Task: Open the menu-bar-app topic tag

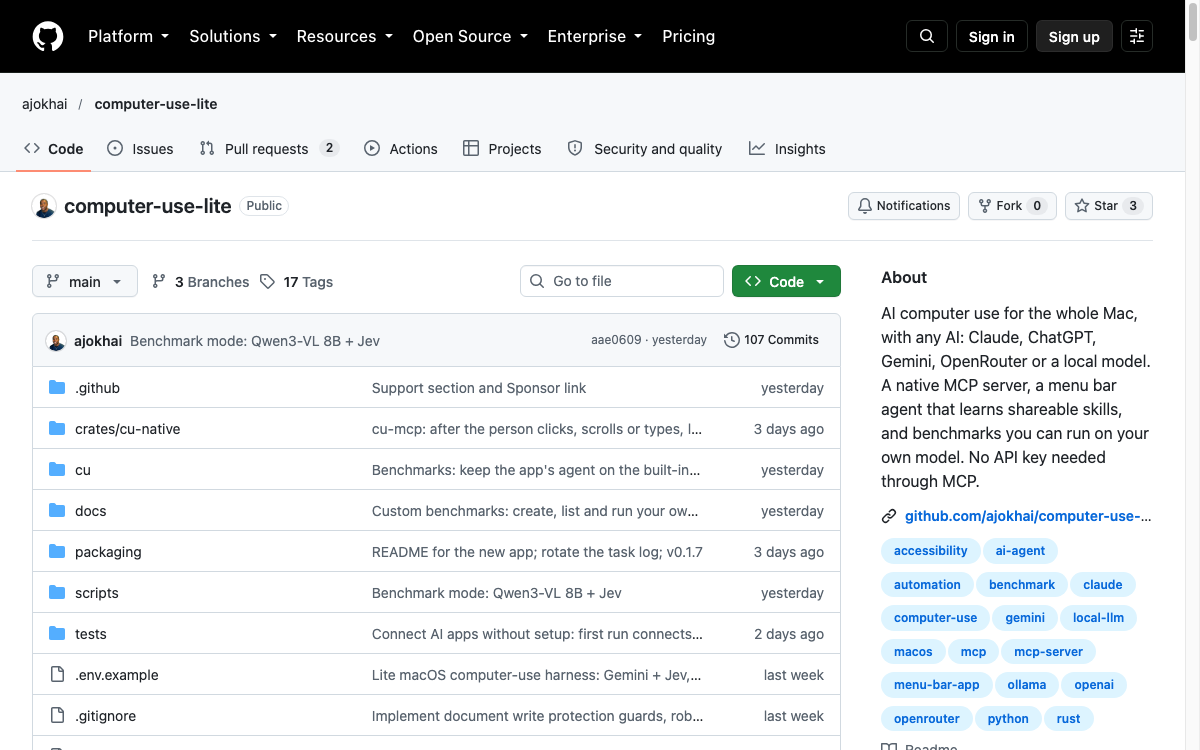Action: point(937,685)
